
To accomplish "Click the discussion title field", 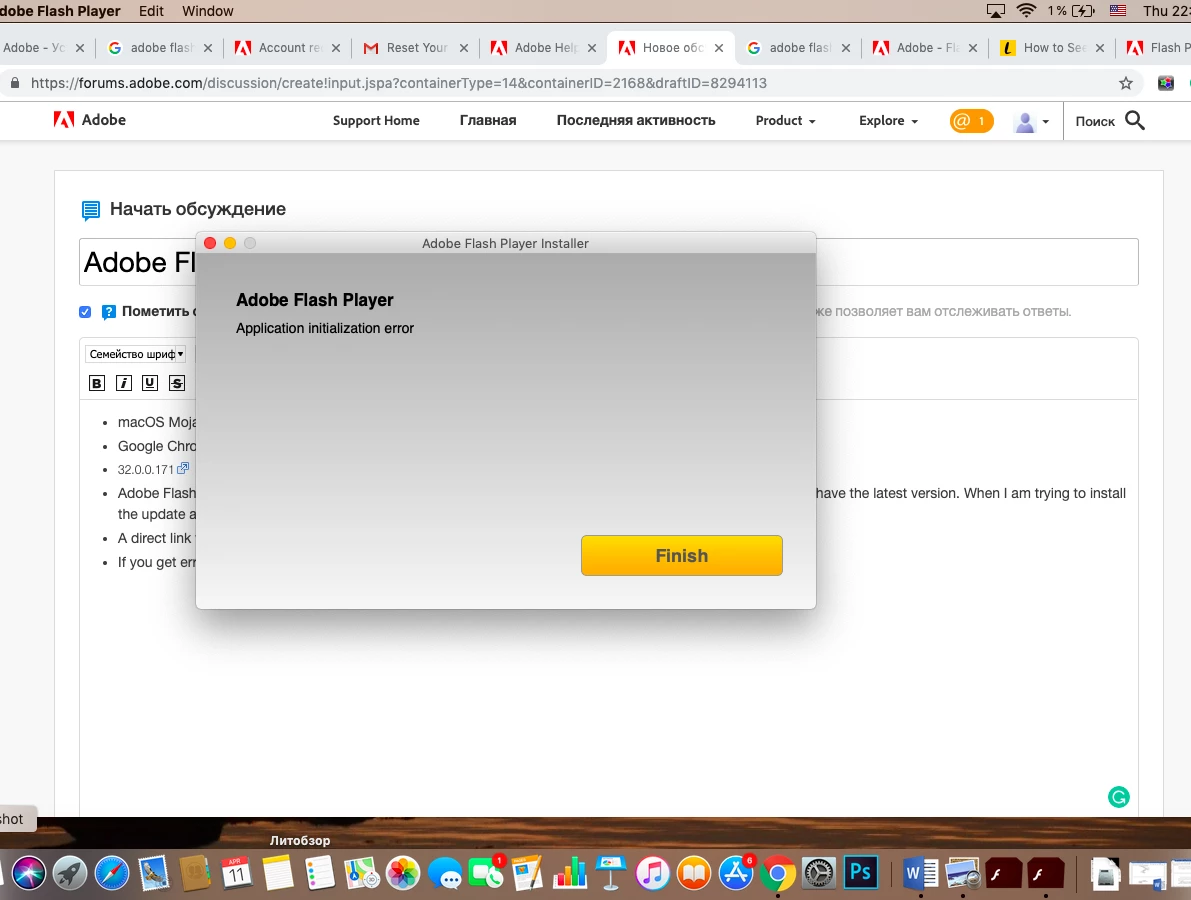I will point(608,262).
